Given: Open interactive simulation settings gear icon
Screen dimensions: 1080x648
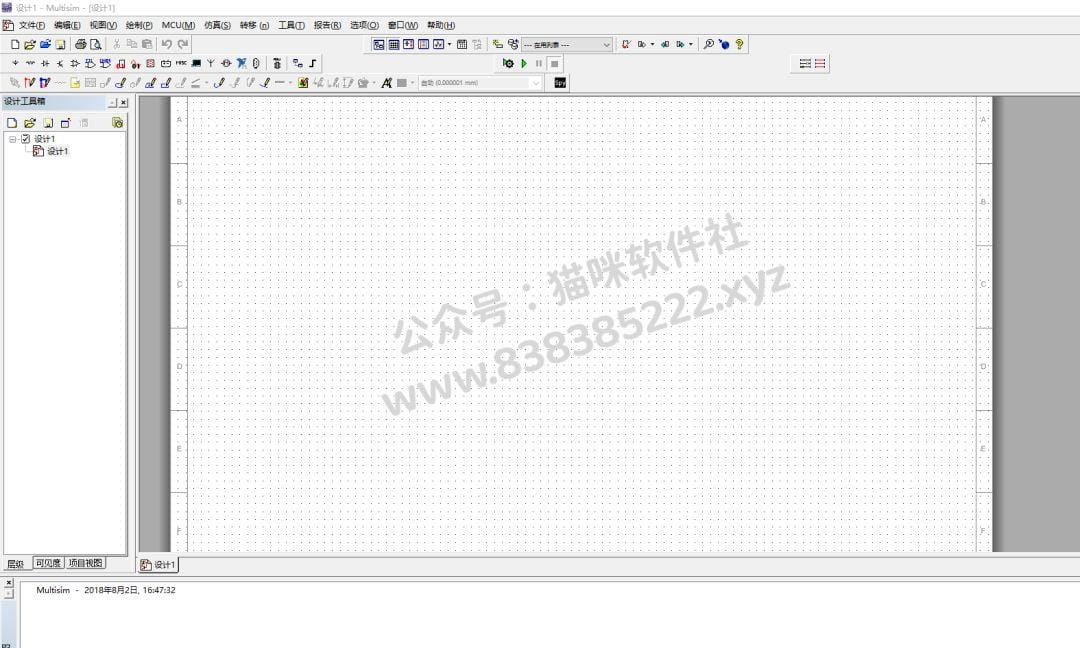Looking at the screenshot, I should [x=508, y=63].
